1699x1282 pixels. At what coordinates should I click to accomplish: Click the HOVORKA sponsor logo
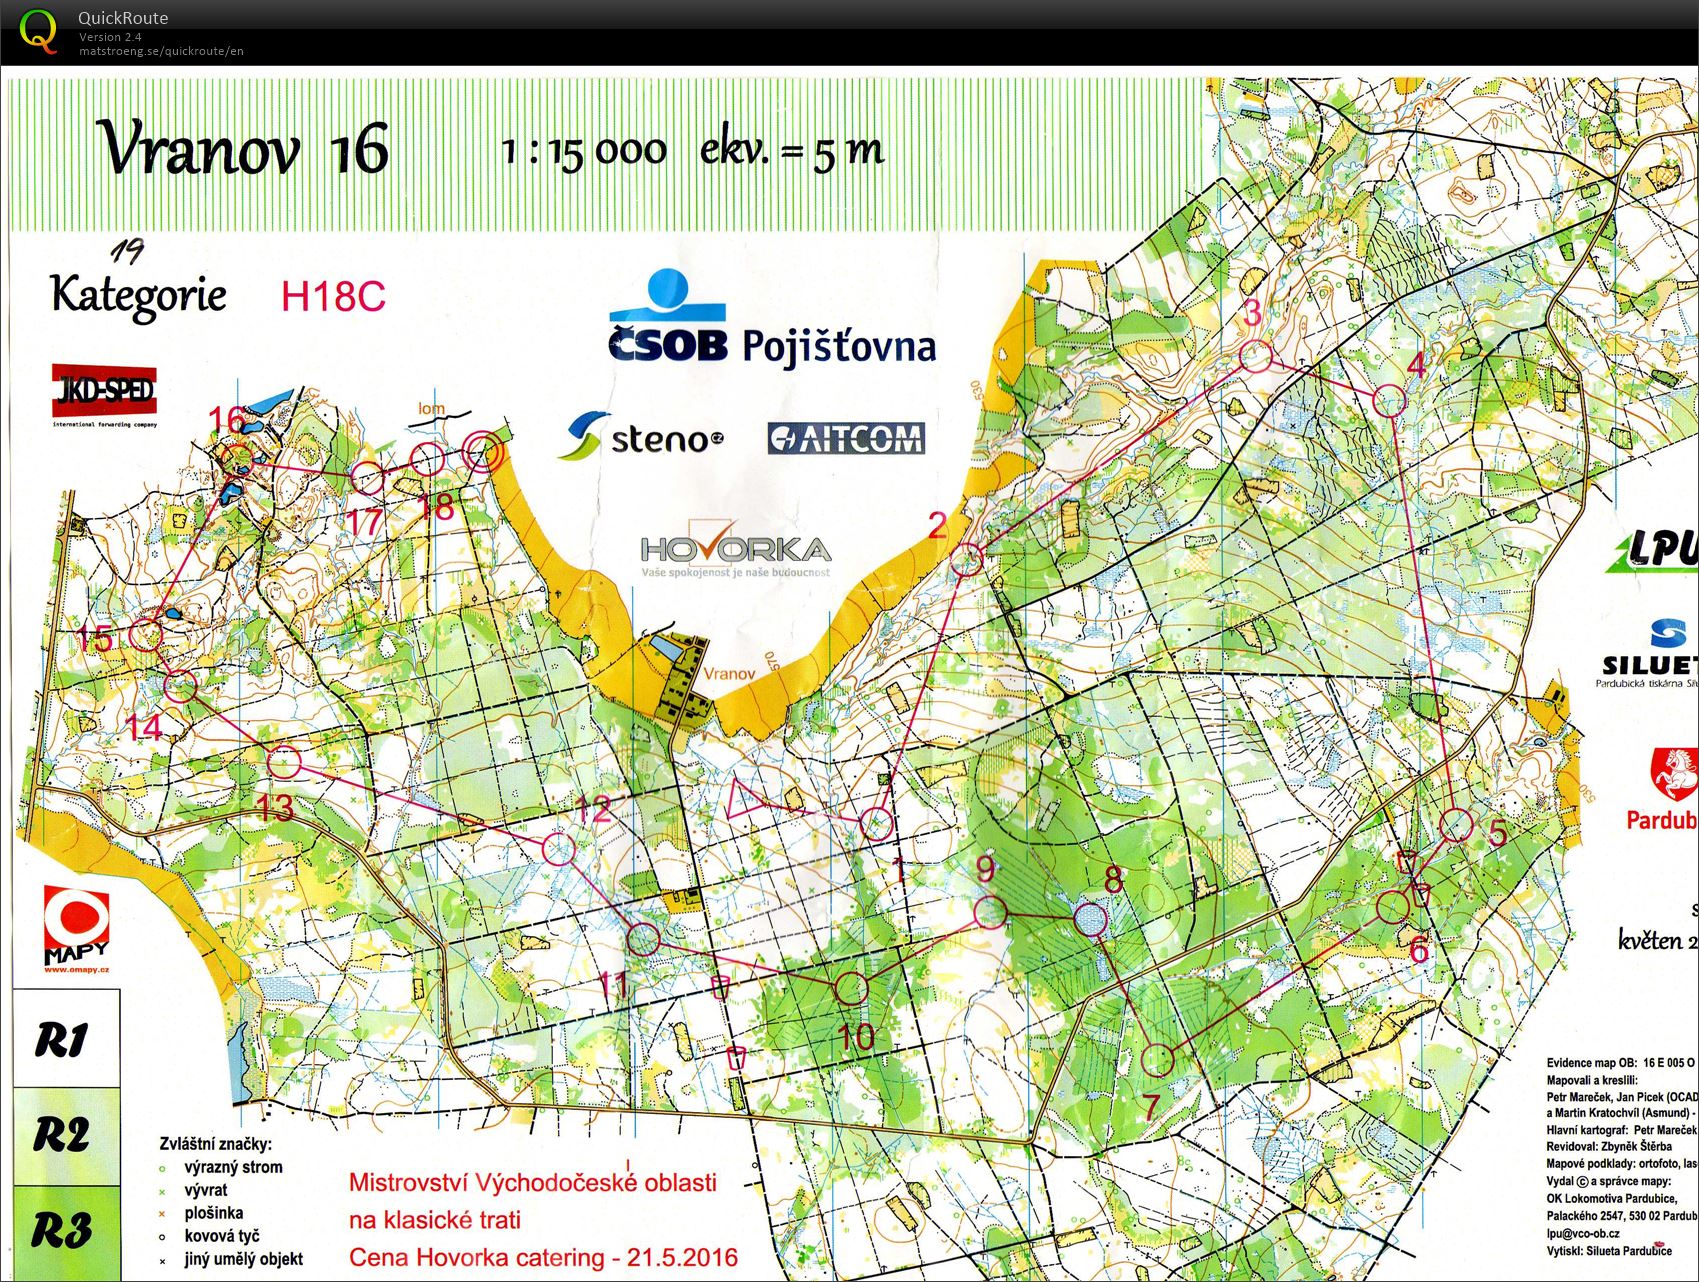(x=736, y=547)
